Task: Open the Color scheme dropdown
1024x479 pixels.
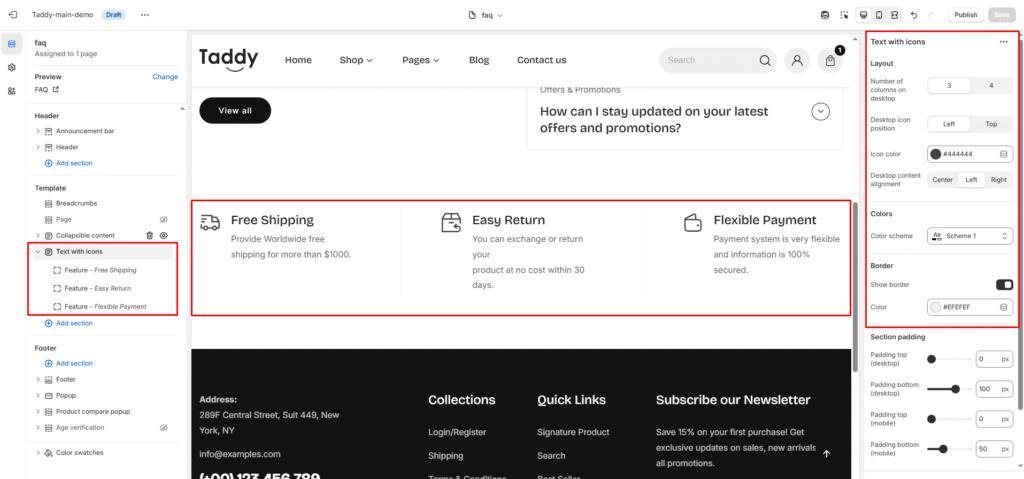Action: coord(970,236)
